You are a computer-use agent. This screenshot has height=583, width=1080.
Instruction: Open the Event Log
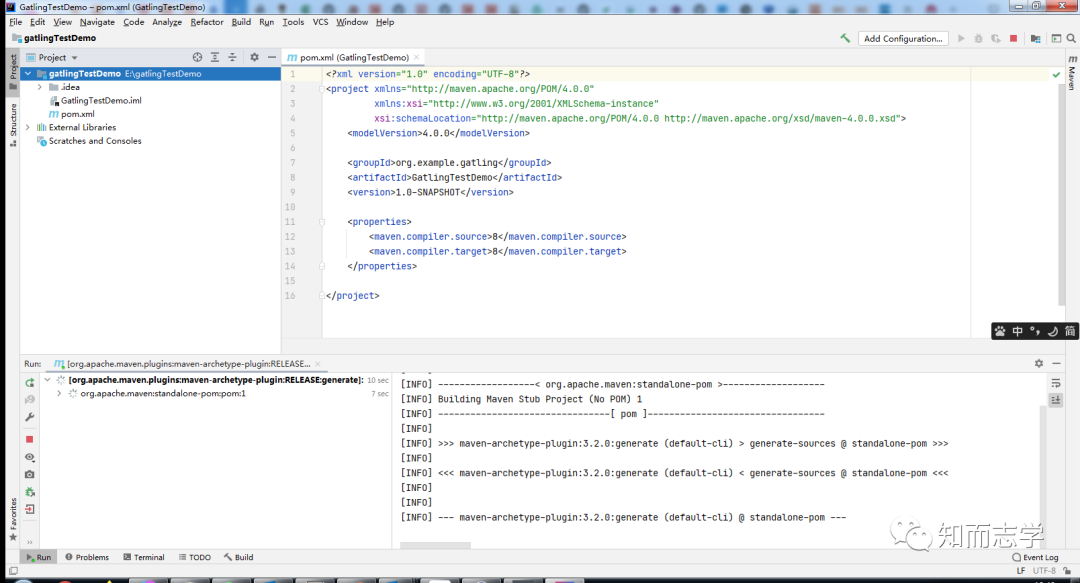(x=1035, y=557)
